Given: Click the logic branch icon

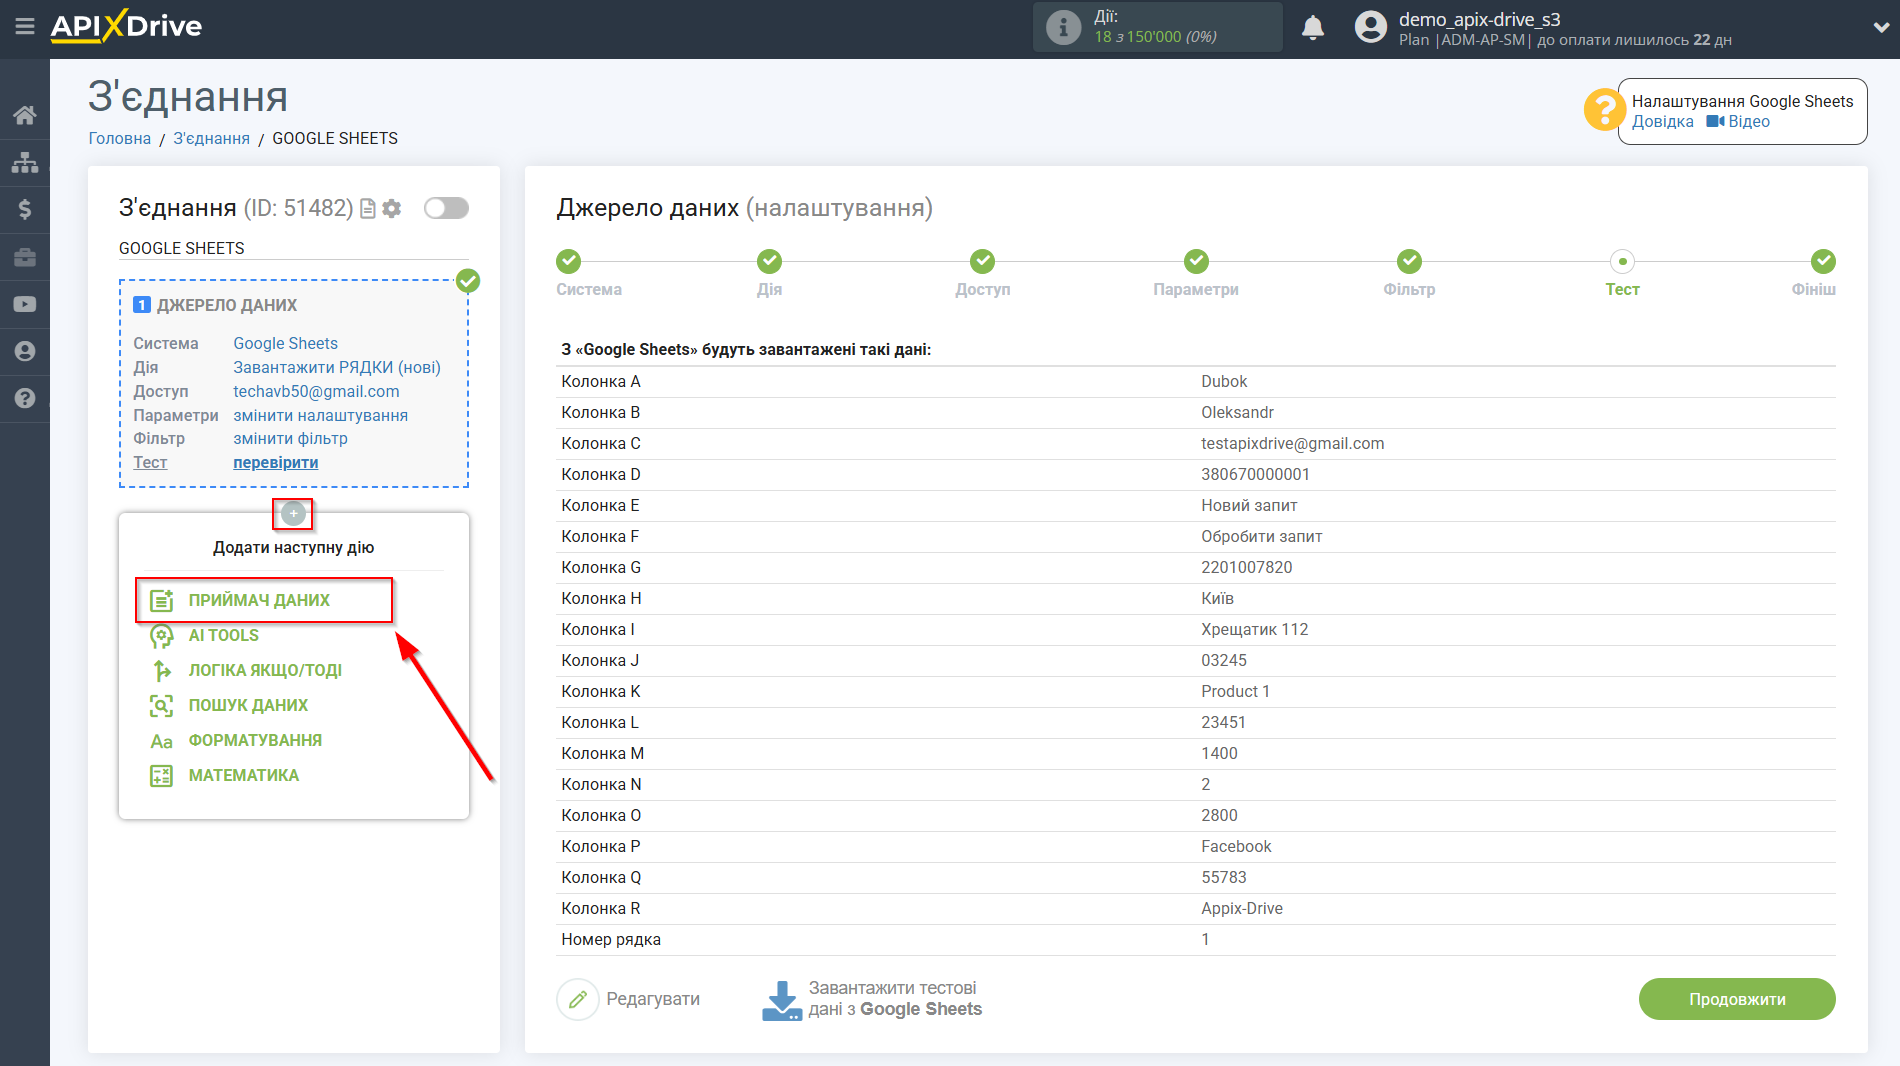Looking at the screenshot, I should tap(161, 670).
